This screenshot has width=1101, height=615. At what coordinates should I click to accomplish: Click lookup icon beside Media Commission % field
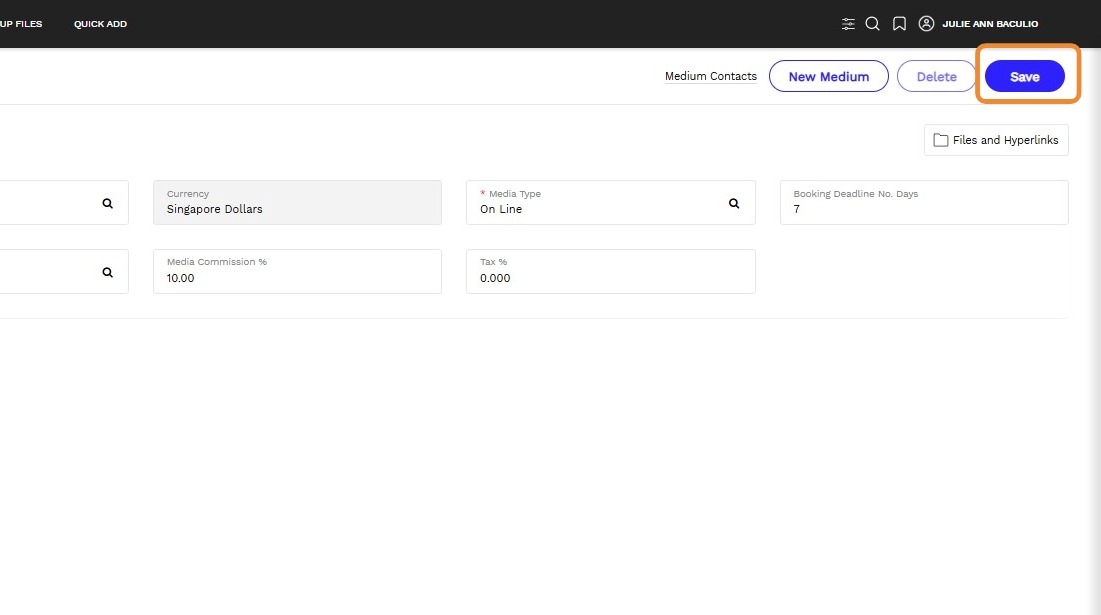(x=107, y=272)
